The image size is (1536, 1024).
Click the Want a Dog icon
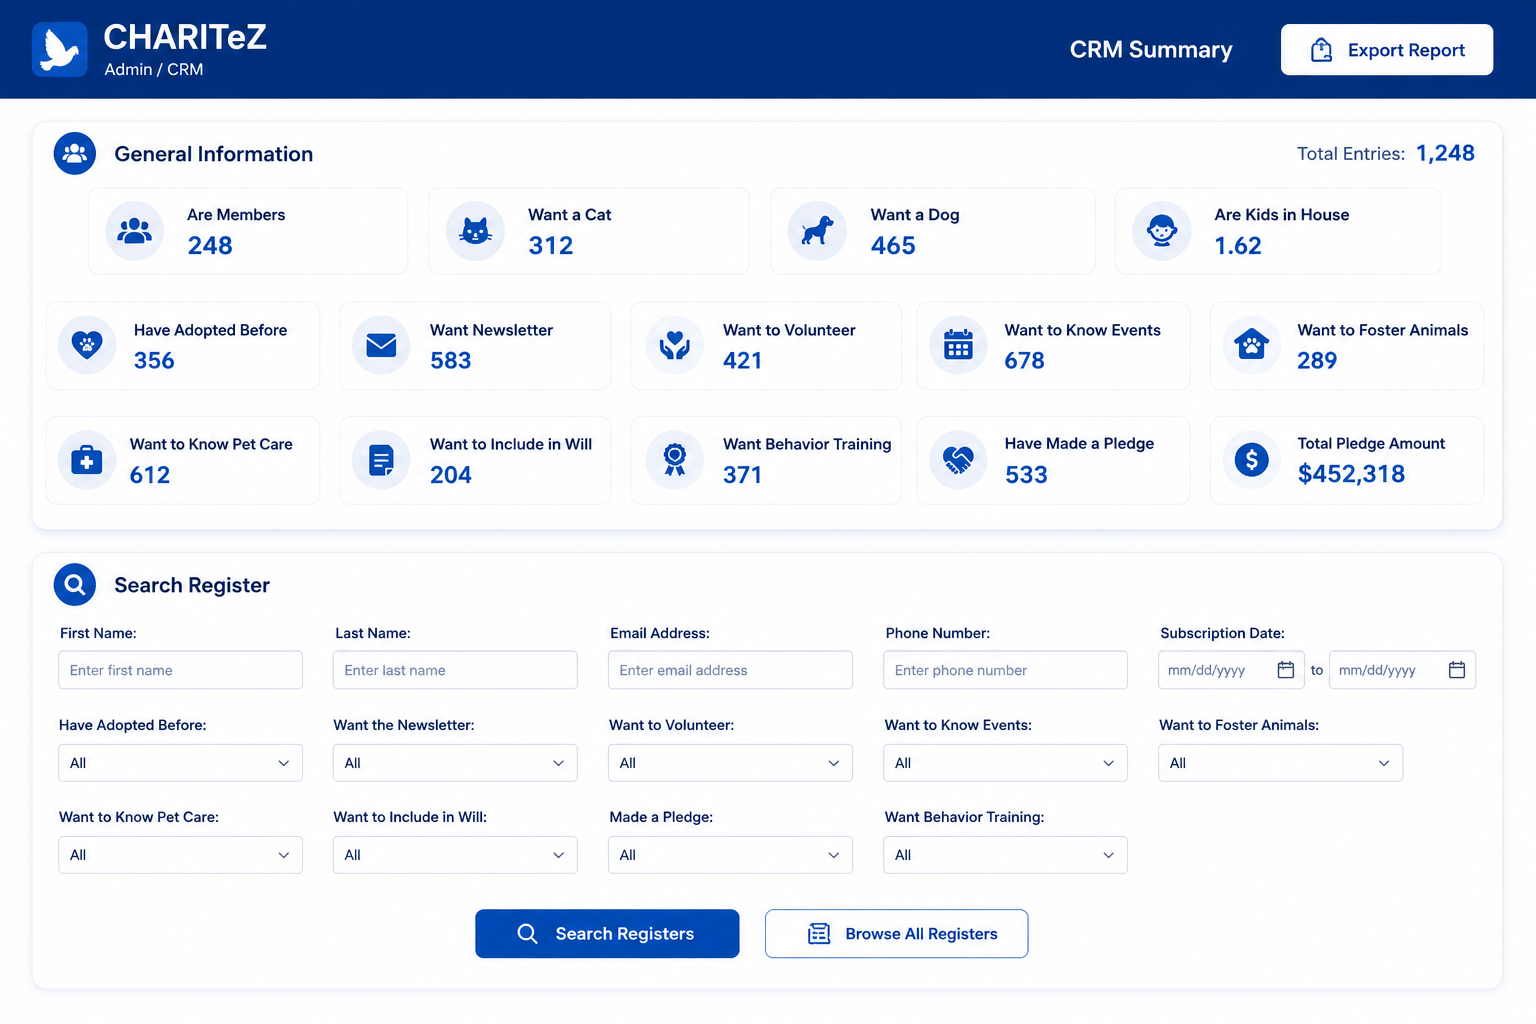tap(817, 231)
